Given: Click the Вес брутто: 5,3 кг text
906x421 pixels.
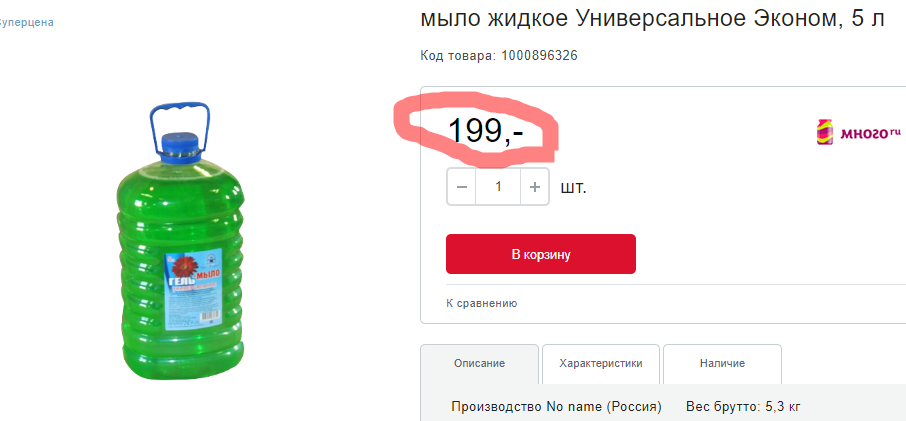Looking at the screenshot, I should (742, 407).
